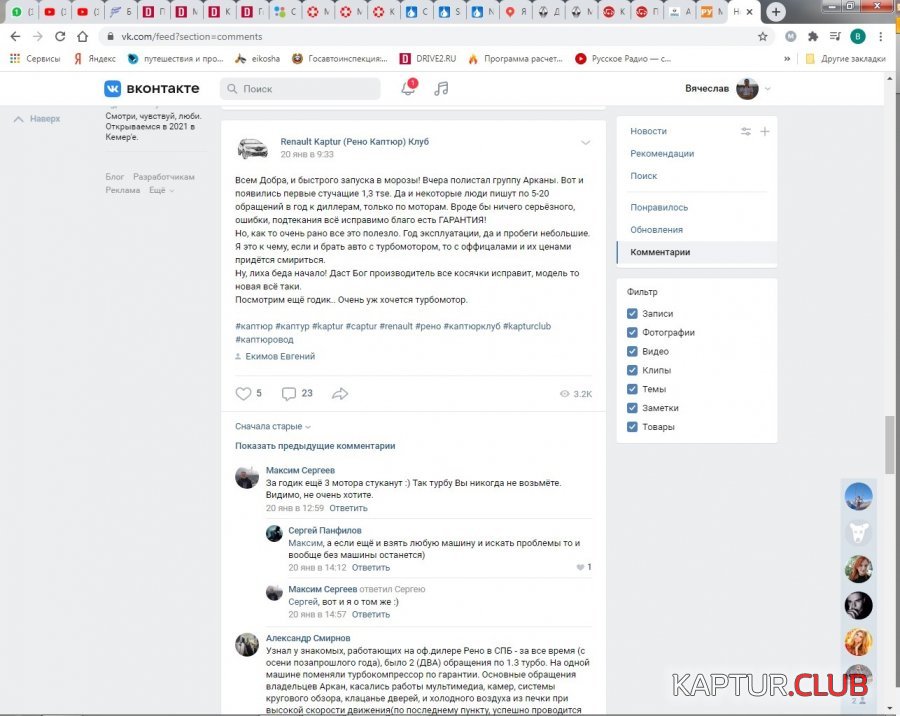Click the news feed filter settings icon
The width and height of the screenshot is (900, 716).
pyautogui.click(x=745, y=132)
